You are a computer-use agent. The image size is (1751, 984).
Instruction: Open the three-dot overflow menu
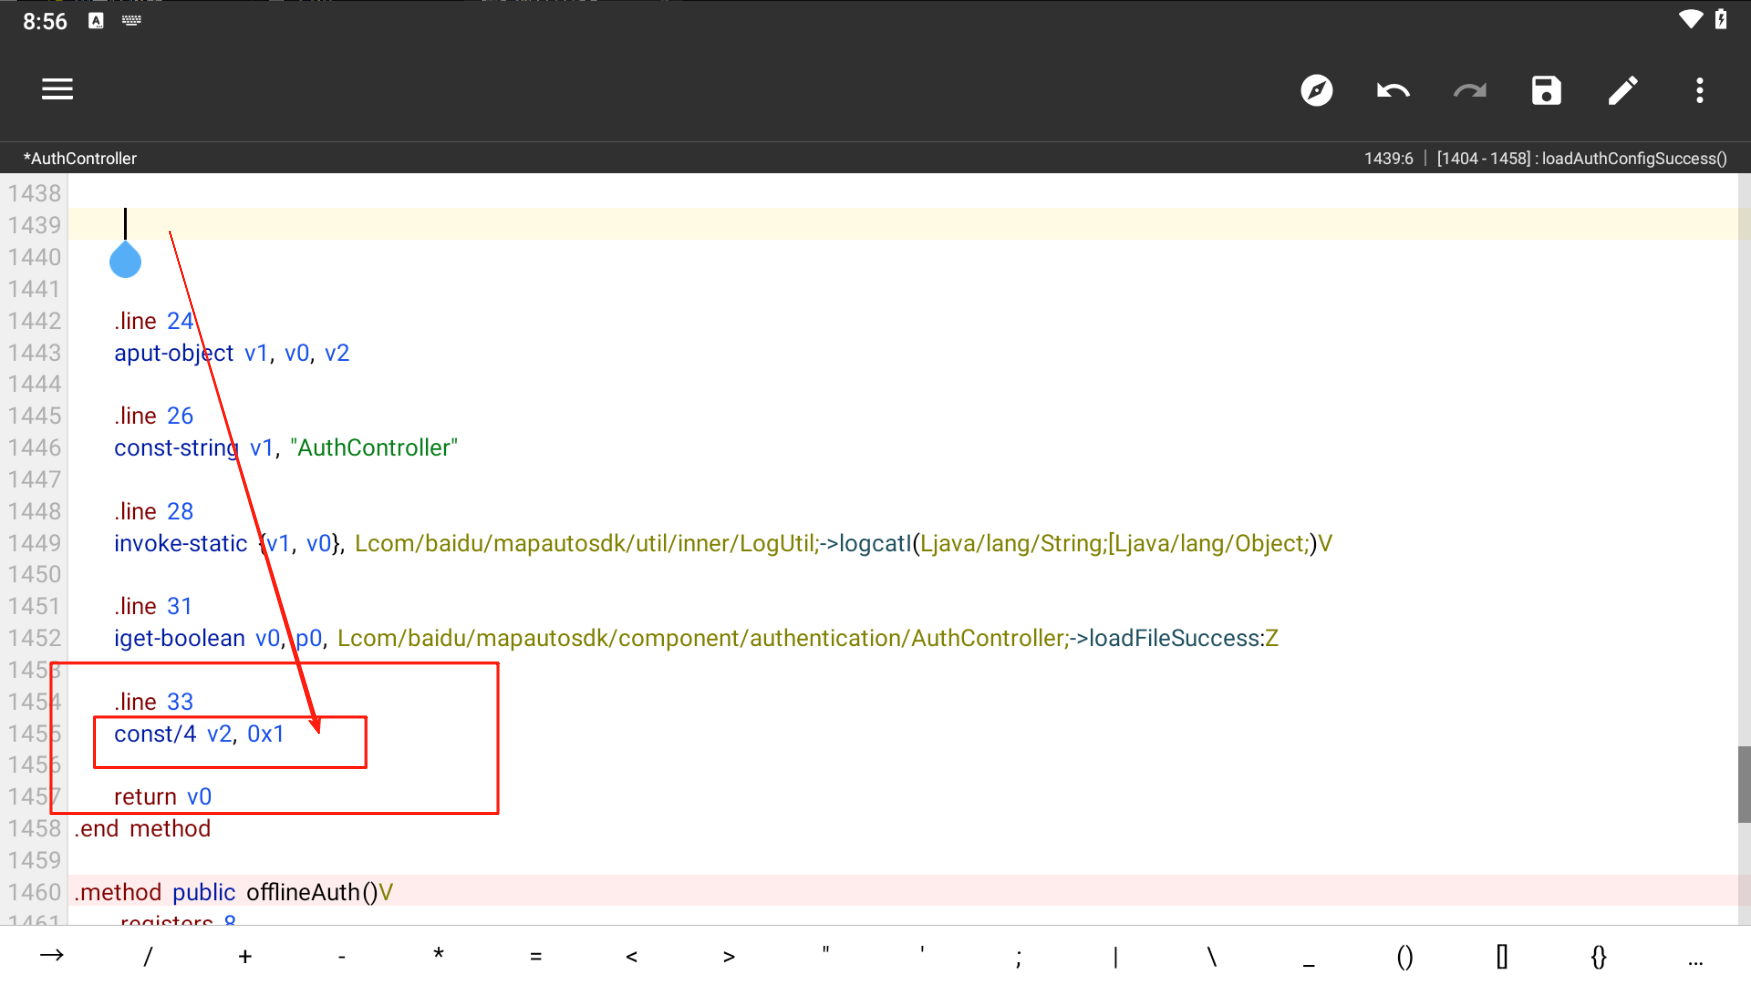tap(1699, 90)
